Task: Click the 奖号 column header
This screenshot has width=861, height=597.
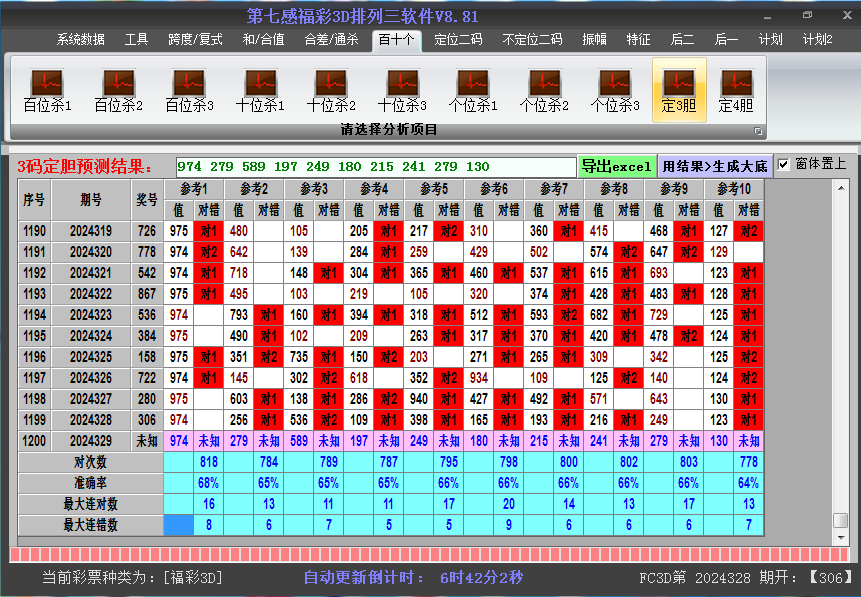Action: coord(147,200)
